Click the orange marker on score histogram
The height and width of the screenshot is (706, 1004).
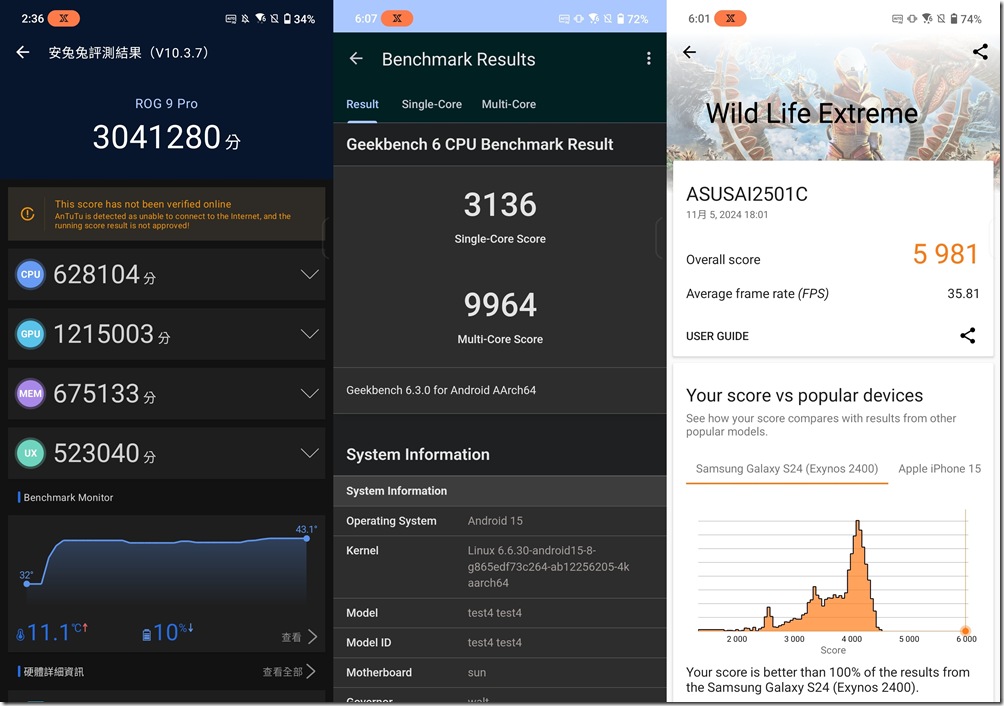point(965,631)
